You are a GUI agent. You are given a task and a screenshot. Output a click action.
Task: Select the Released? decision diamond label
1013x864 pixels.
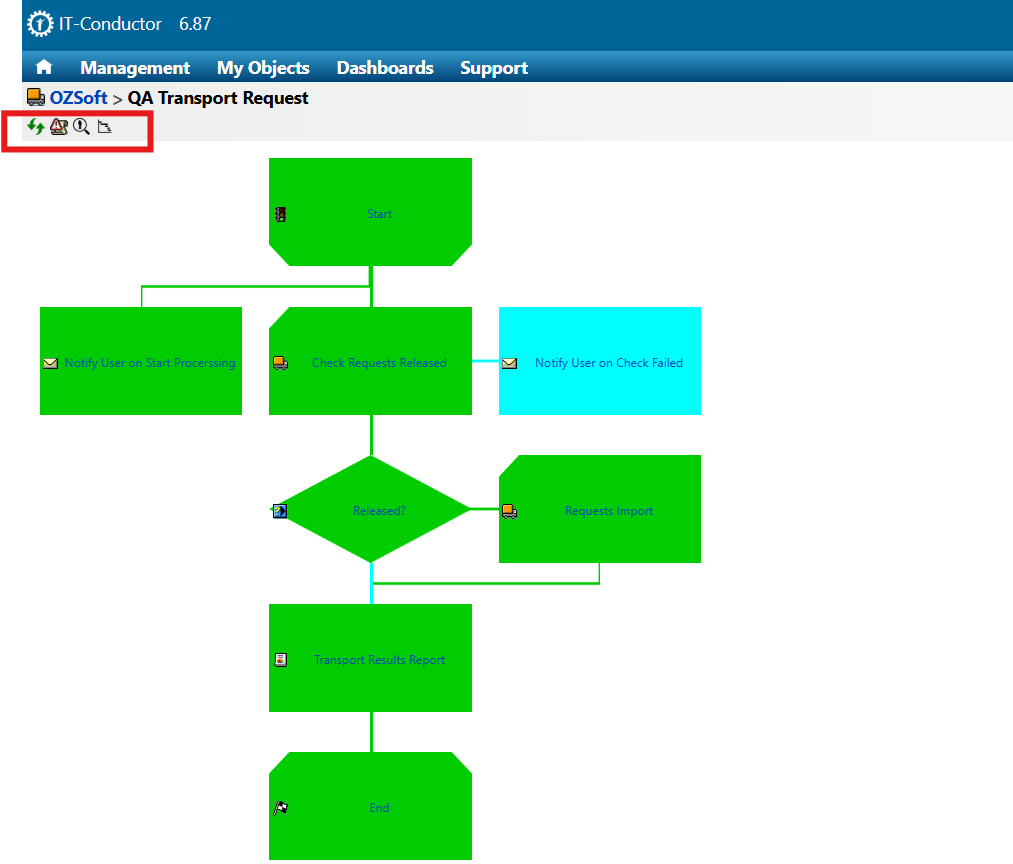(x=379, y=511)
